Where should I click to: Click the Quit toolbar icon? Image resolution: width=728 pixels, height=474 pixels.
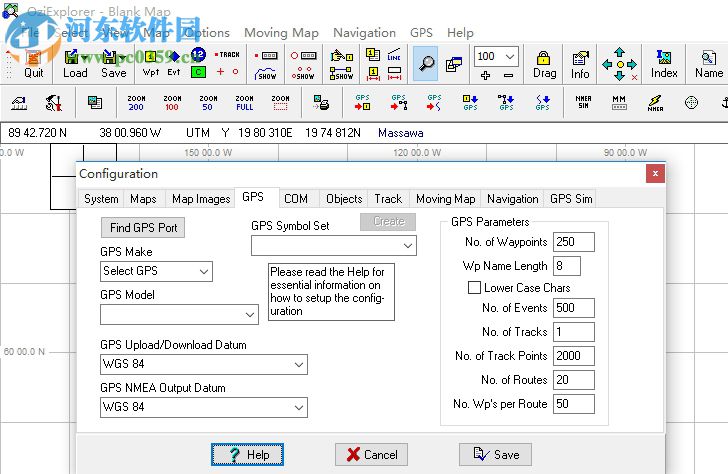tap(33, 64)
